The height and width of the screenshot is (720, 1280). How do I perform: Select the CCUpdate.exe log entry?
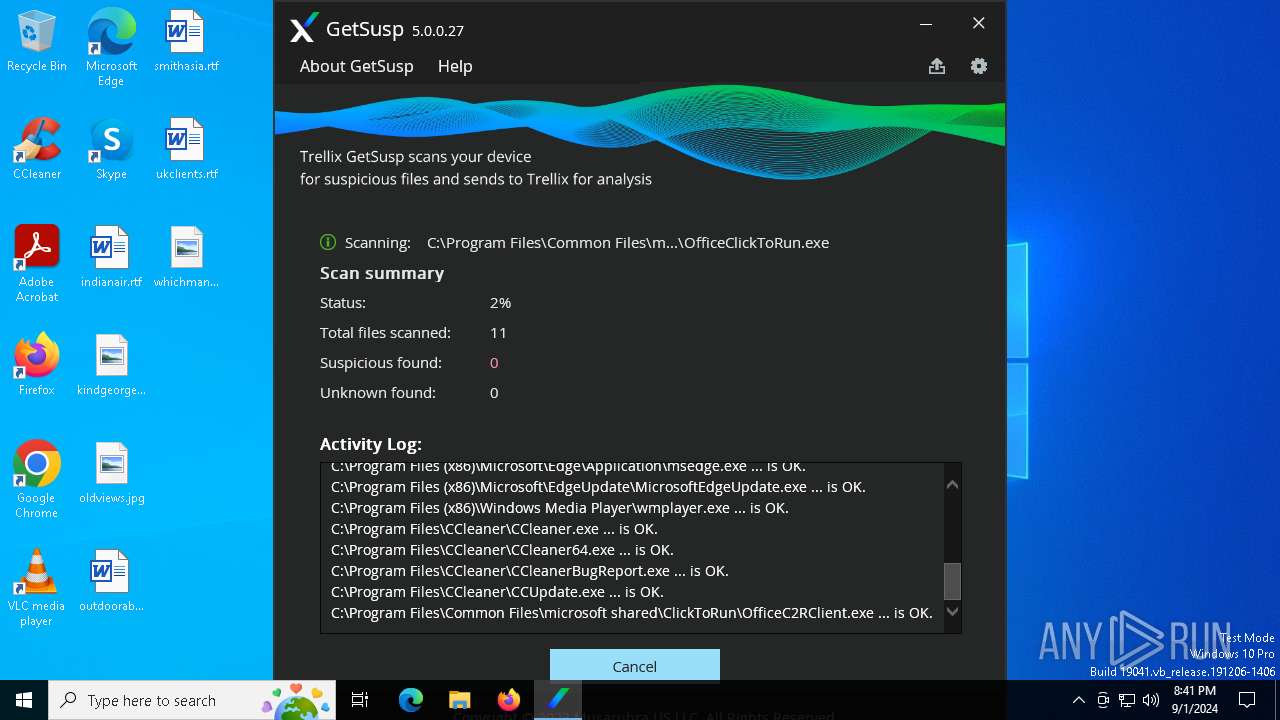click(497, 592)
